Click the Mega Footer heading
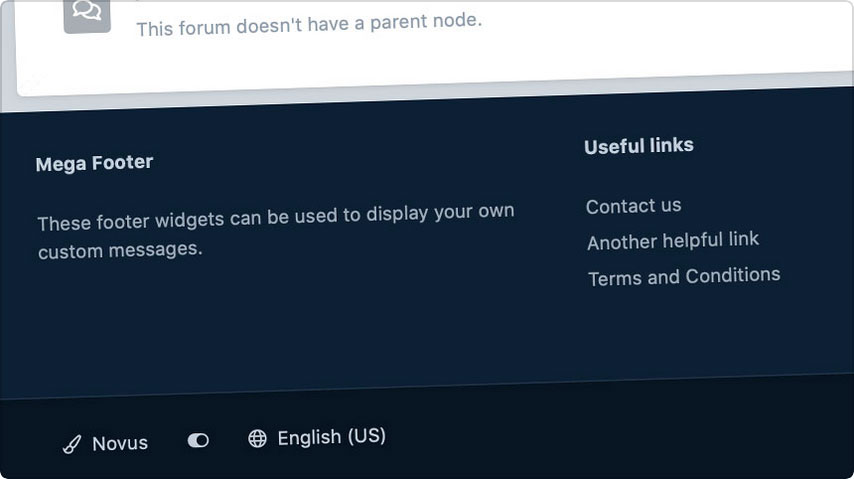The height and width of the screenshot is (479, 854). [x=94, y=163]
